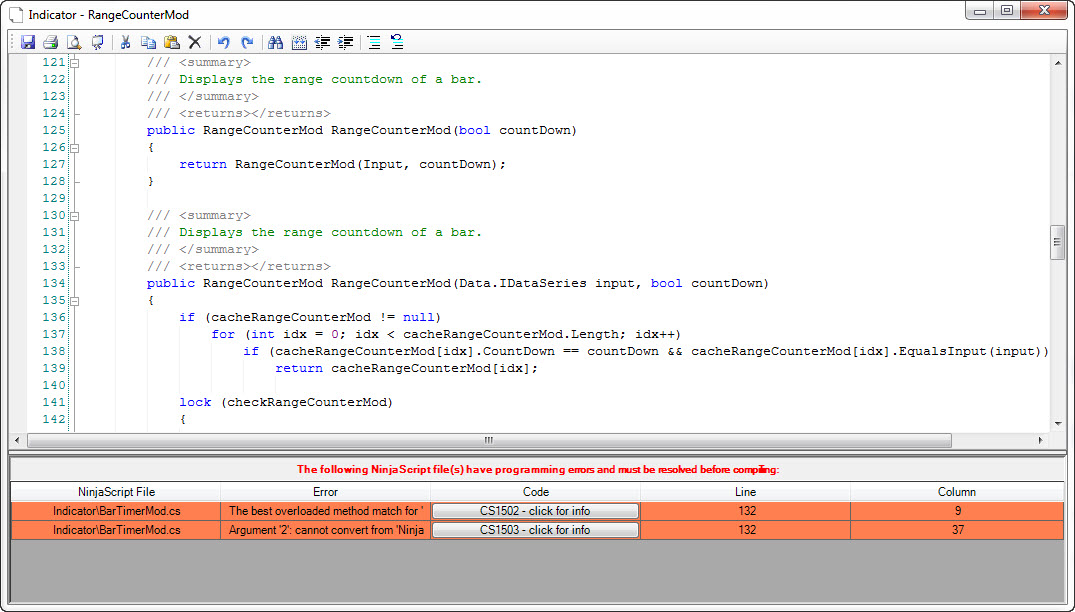
Task: Click the Error column header
Action: [x=326, y=492]
